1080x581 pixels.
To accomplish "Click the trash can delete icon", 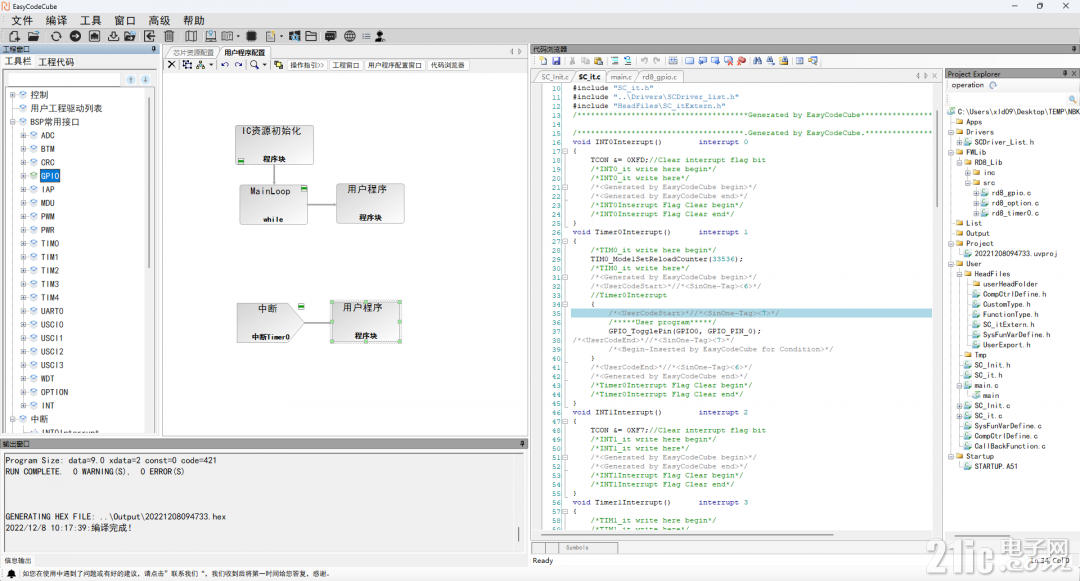I will pos(169,36).
